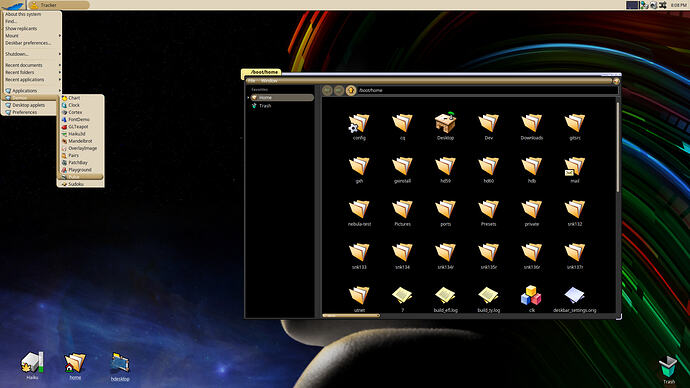690x388 pixels.
Task: Launch OverlayImage demo
Action: (81, 148)
